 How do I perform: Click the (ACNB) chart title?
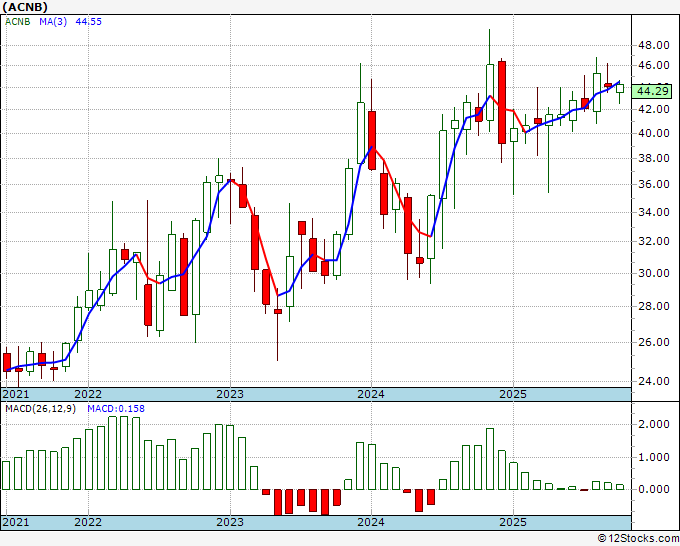pos(25,7)
